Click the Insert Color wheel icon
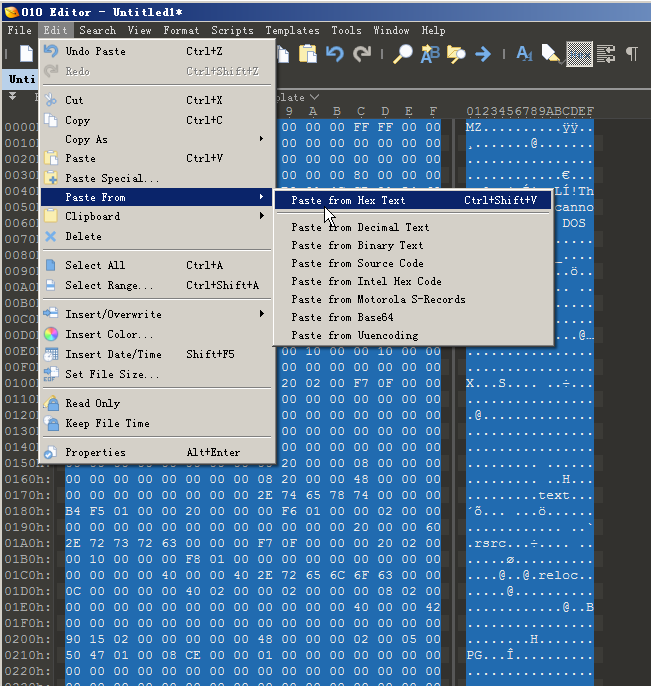Image resolution: width=651 pixels, height=686 pixels. pos(51,334)
